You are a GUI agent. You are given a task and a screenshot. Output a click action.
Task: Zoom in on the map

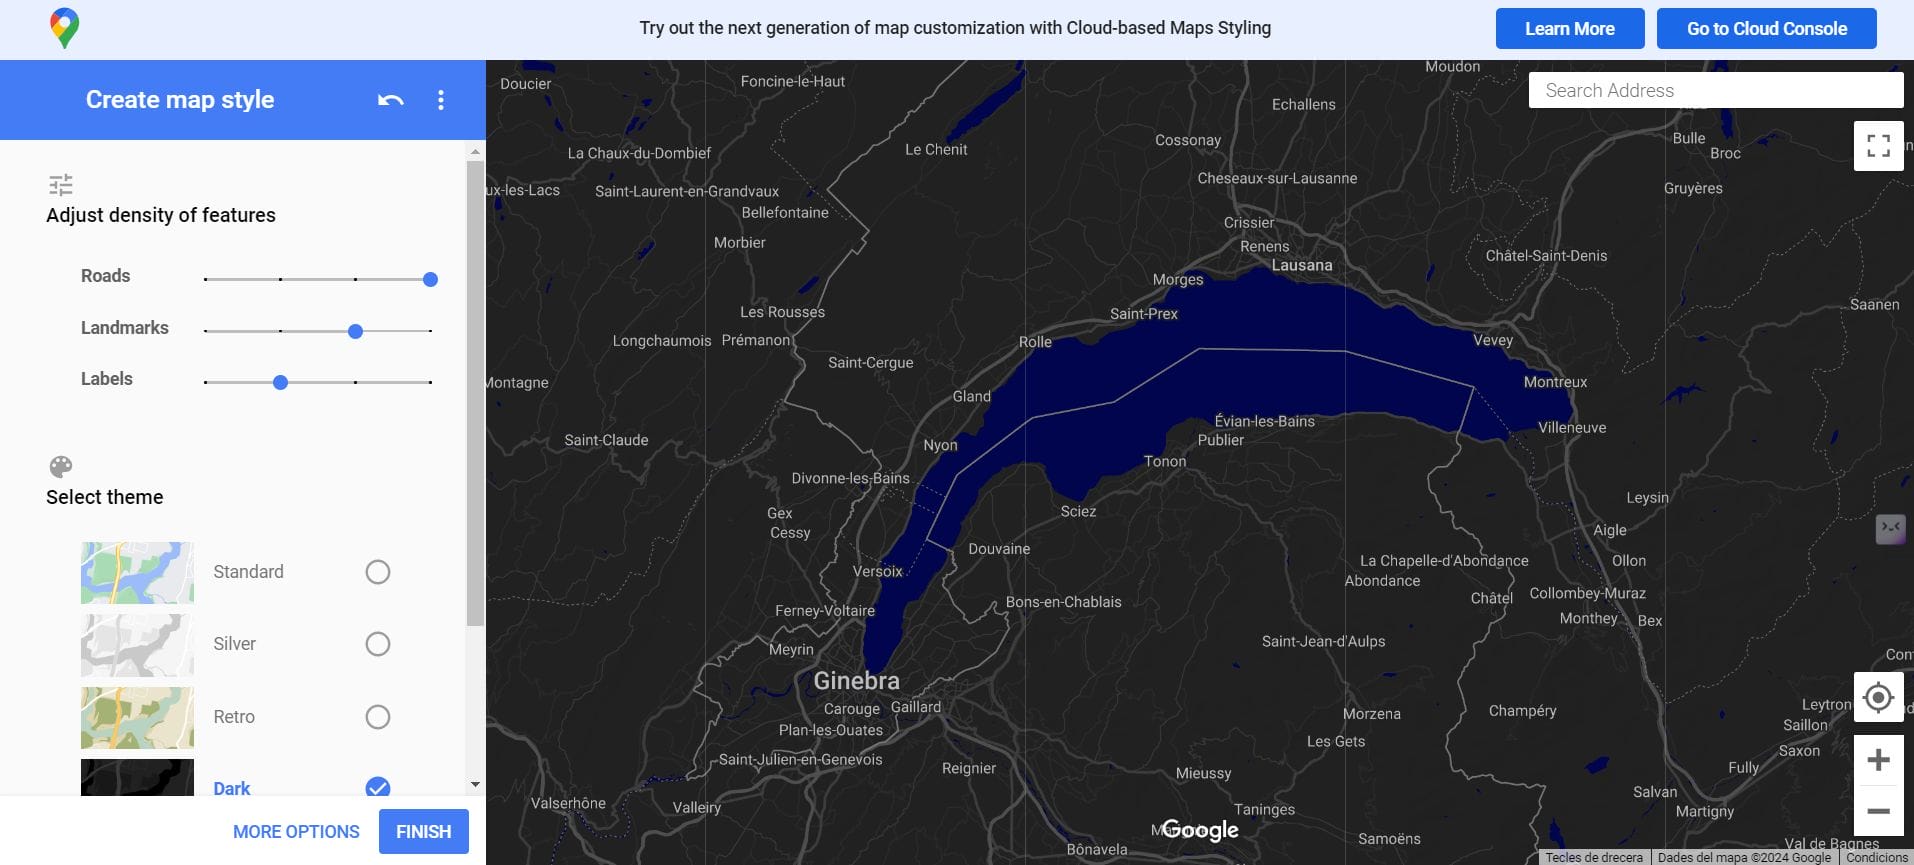point(1878,760)
